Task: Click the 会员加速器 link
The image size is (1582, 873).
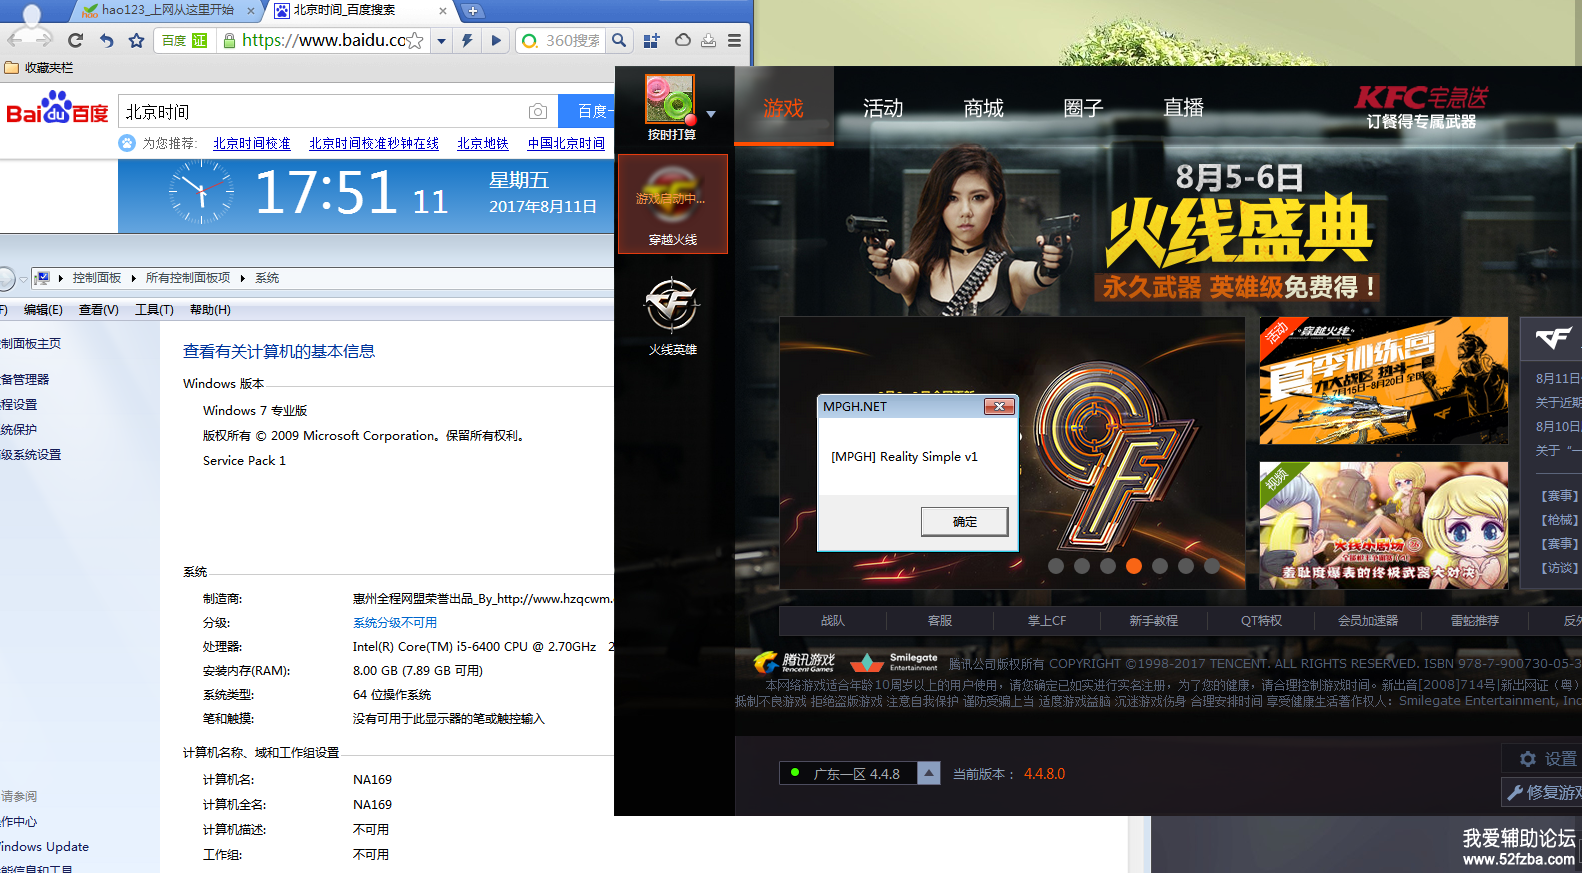Action: pos(1368,621)
